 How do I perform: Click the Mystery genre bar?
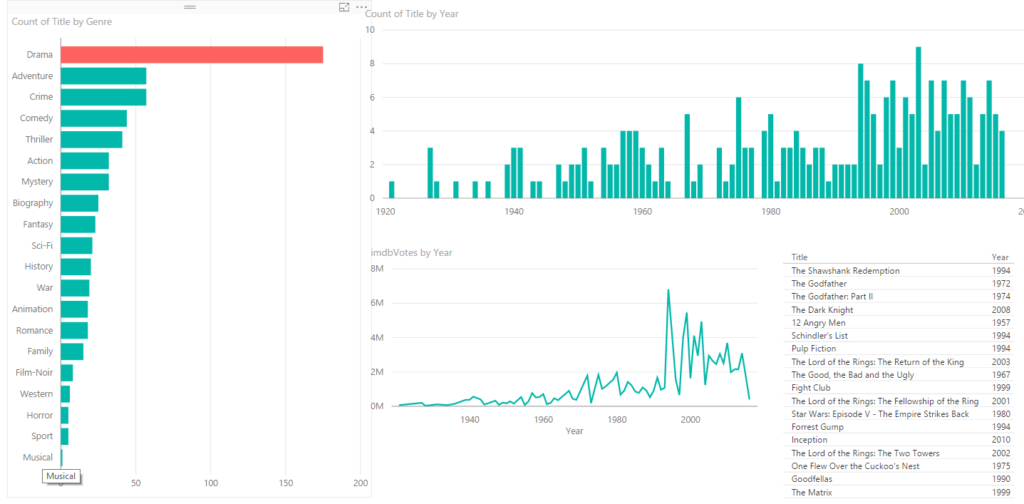tap(84, 182)
